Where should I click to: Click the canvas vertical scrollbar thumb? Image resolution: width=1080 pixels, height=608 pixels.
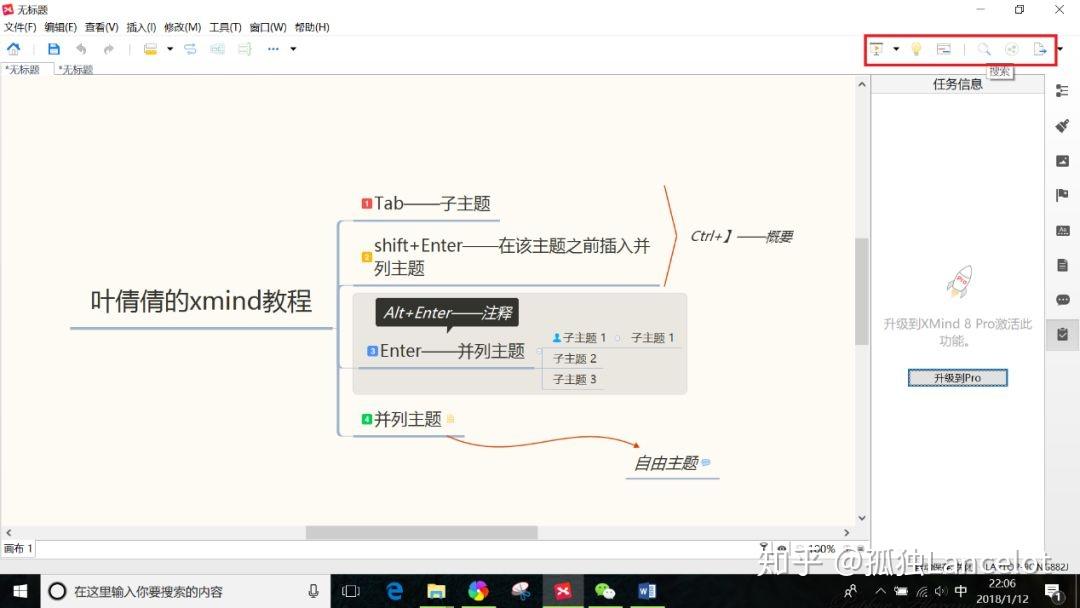click(862, 291)
